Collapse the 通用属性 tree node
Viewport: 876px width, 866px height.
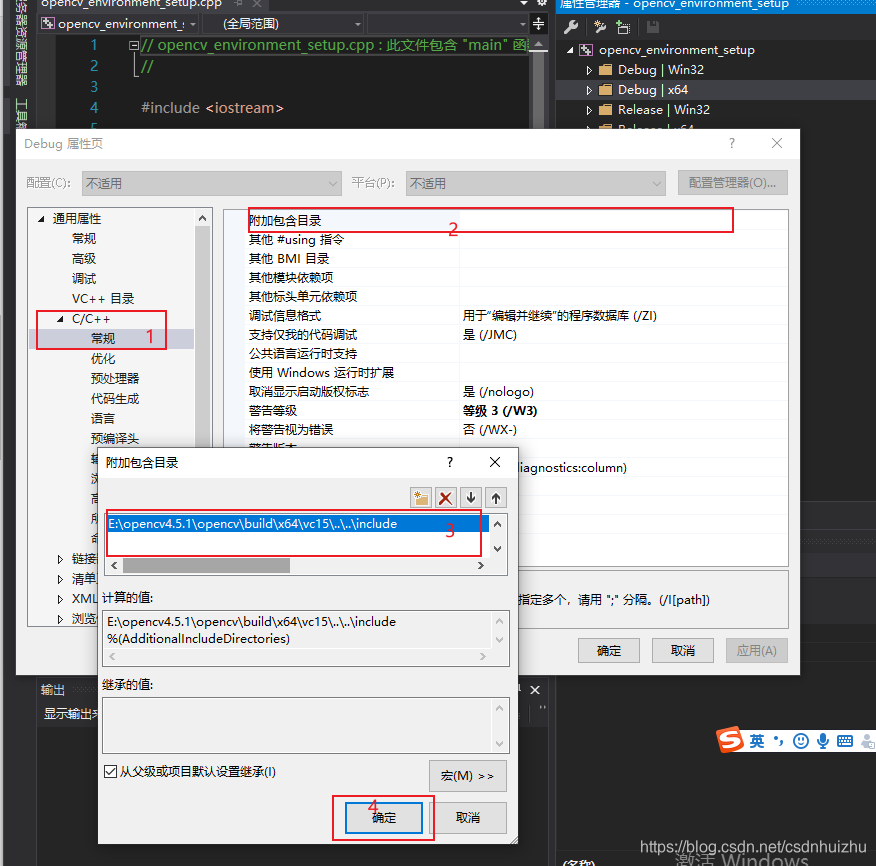[41, 219]
